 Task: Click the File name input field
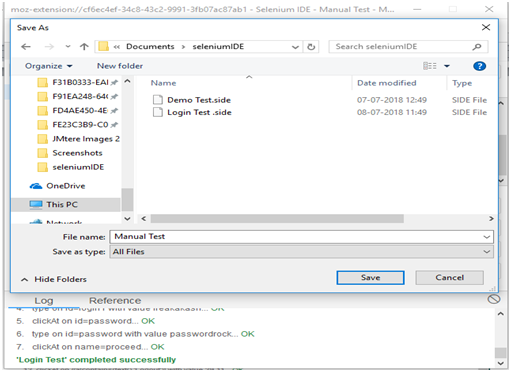coord(301,237)
